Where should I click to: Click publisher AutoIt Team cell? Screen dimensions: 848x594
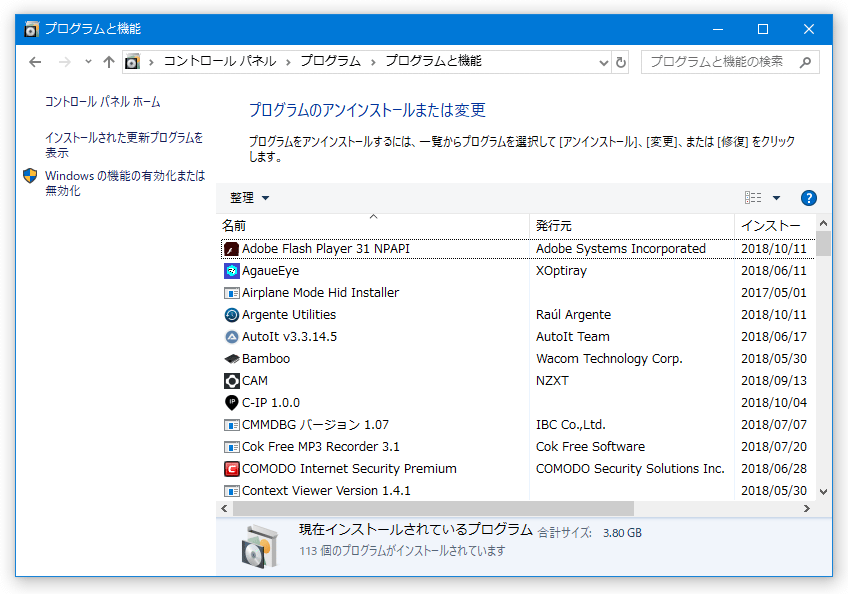click(x=572, y=337)
